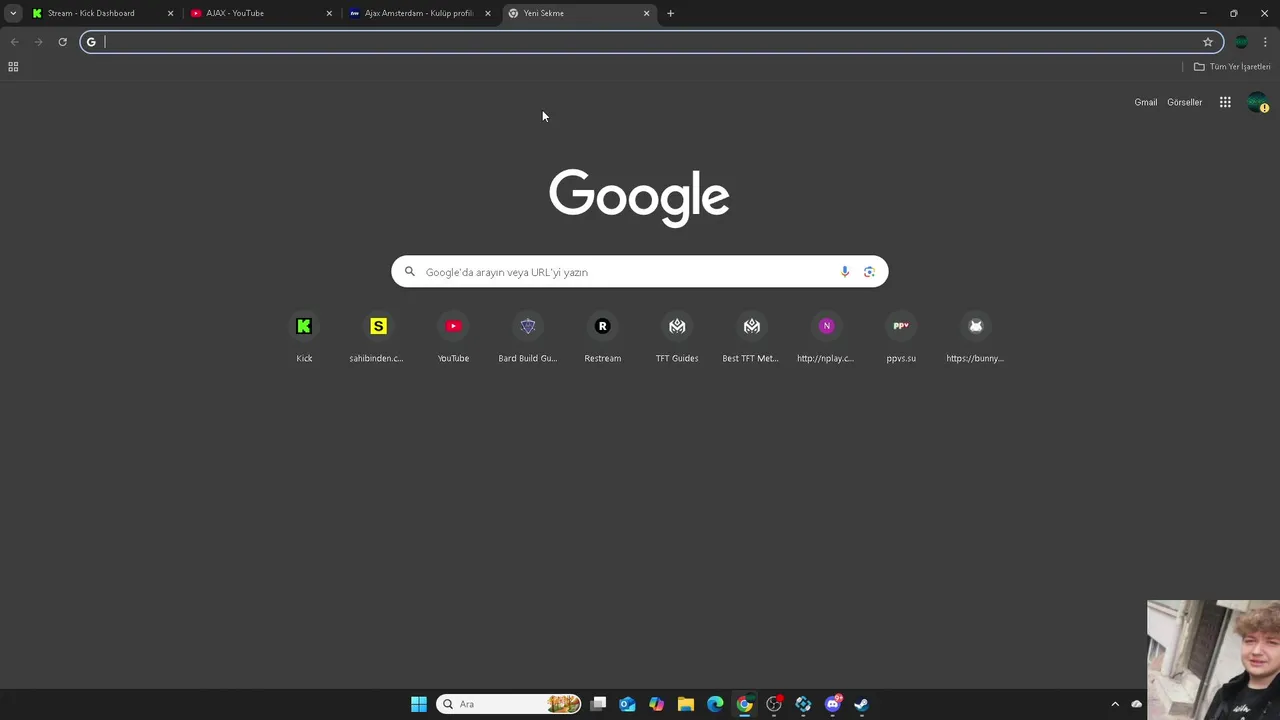Search by image with Google Lens icon

coord(869,272)
